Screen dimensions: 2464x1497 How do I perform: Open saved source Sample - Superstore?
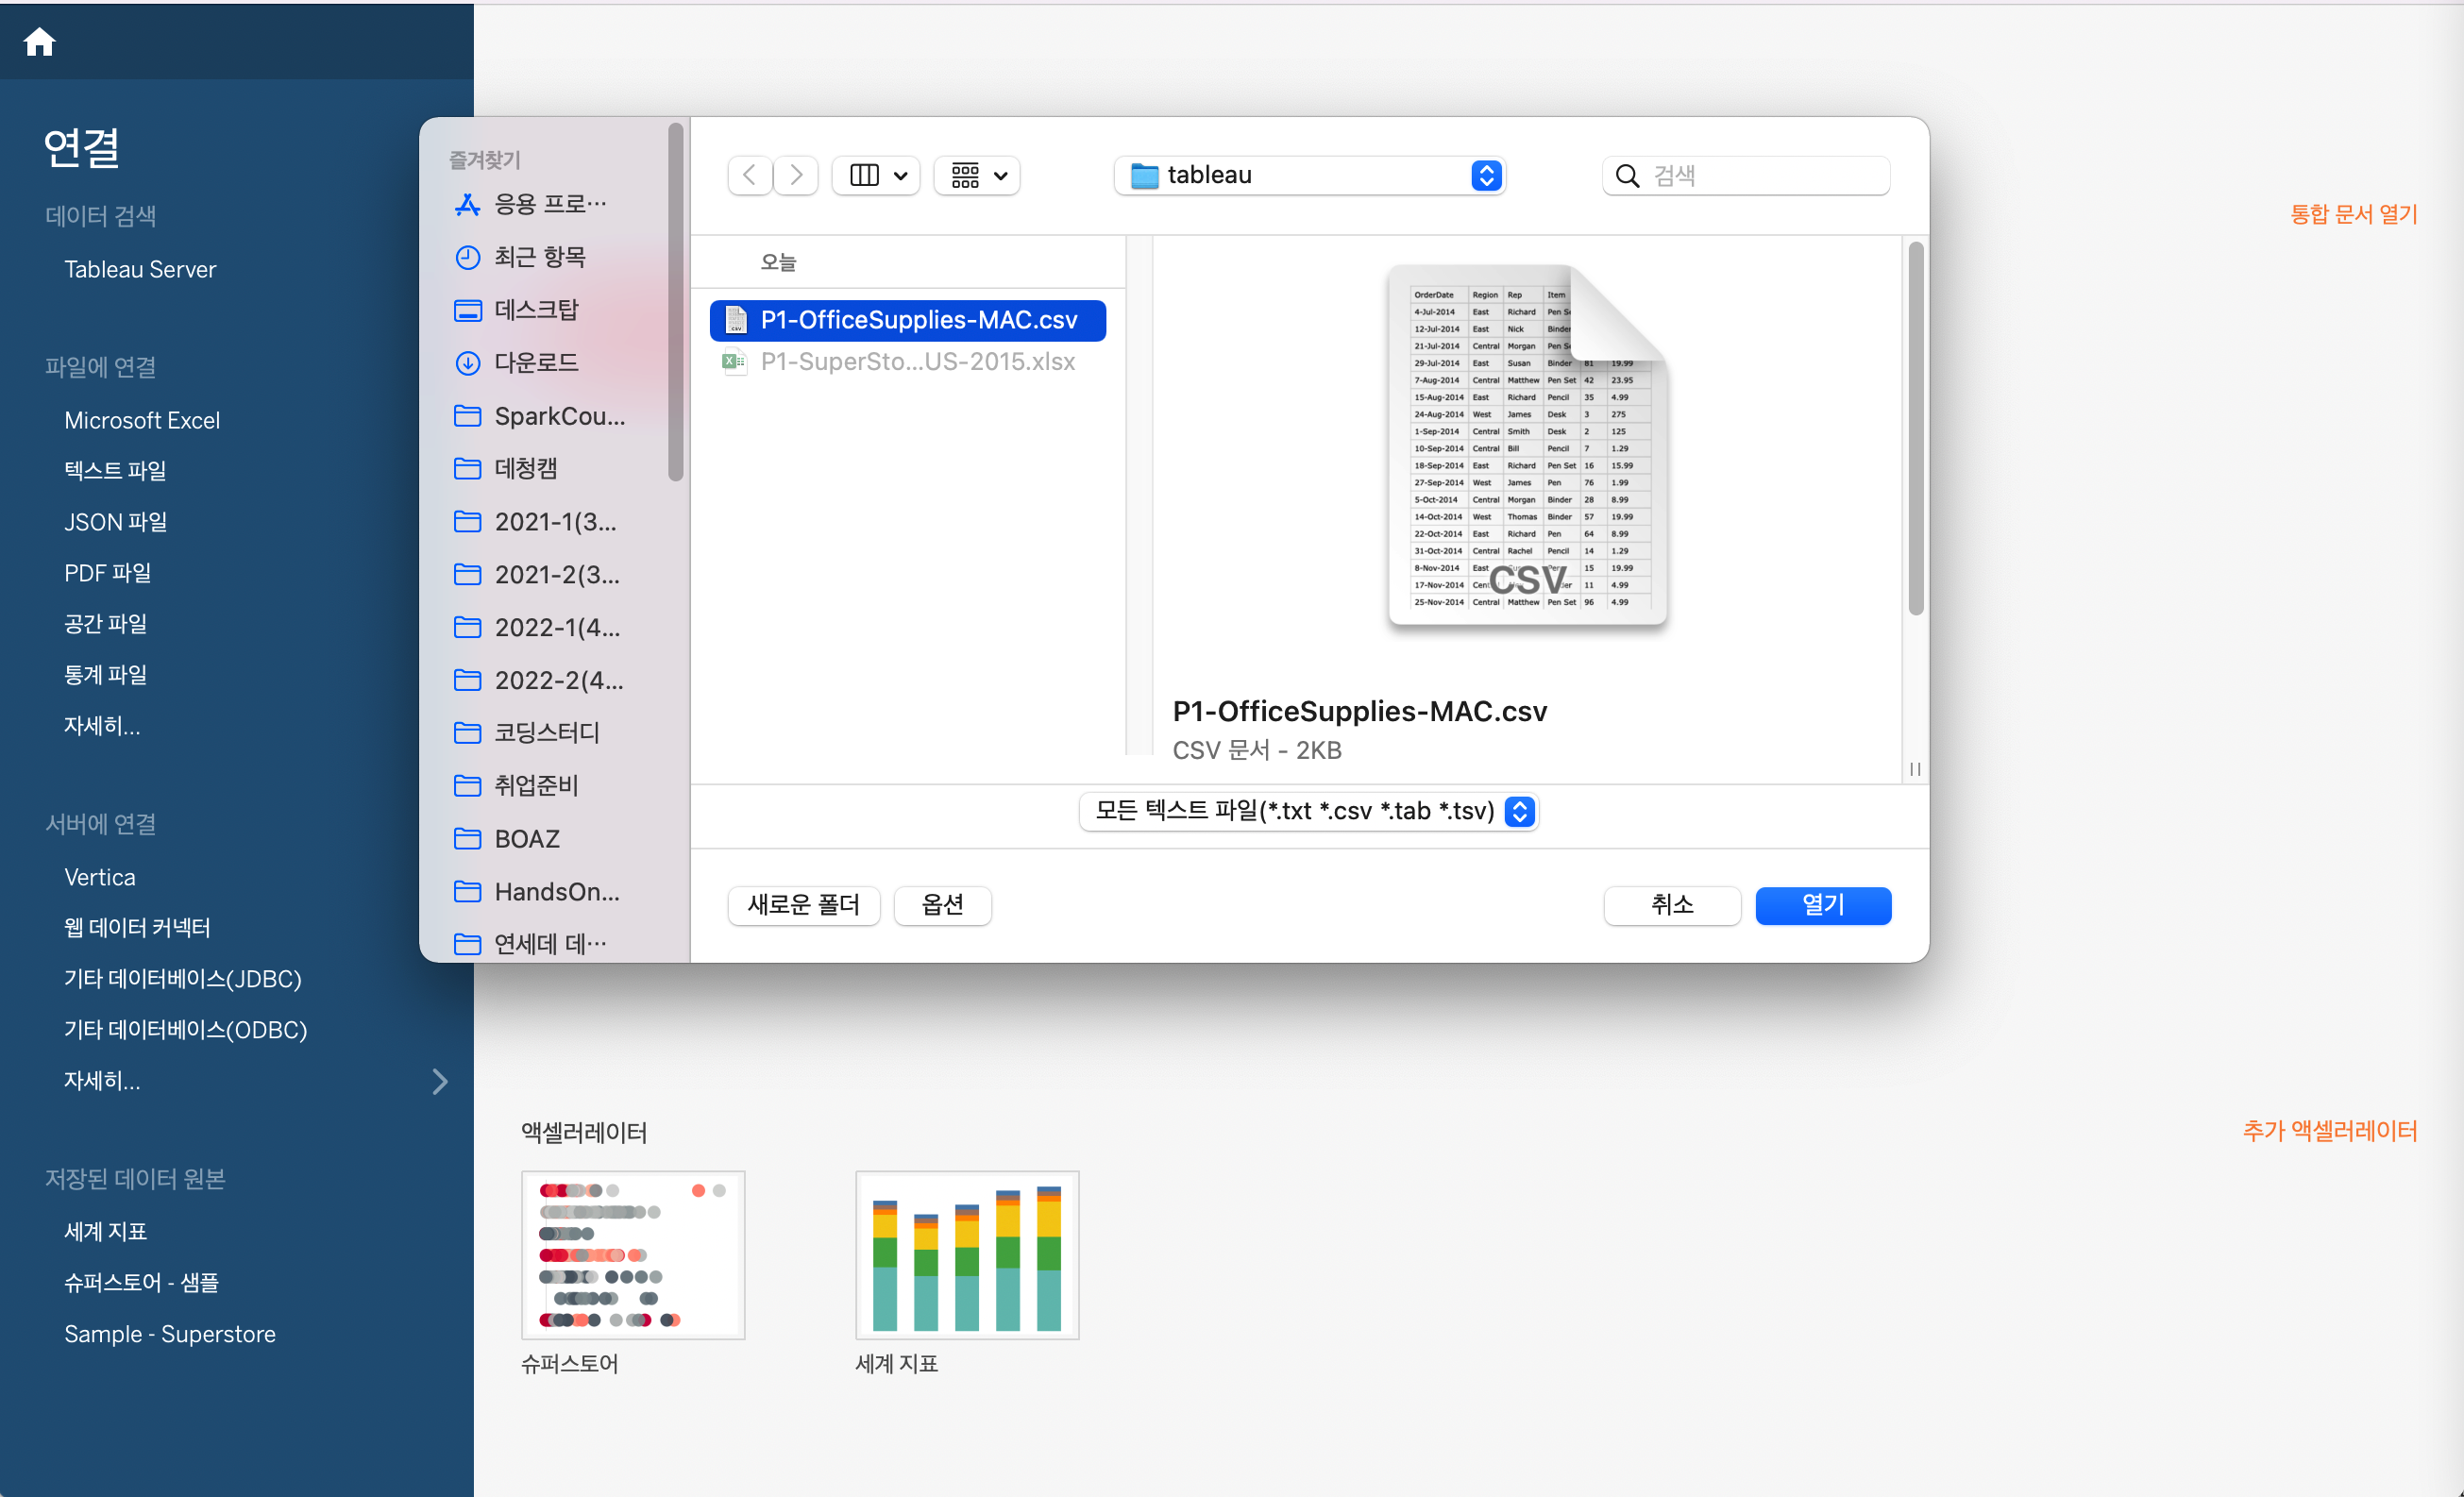[170, 1334]
